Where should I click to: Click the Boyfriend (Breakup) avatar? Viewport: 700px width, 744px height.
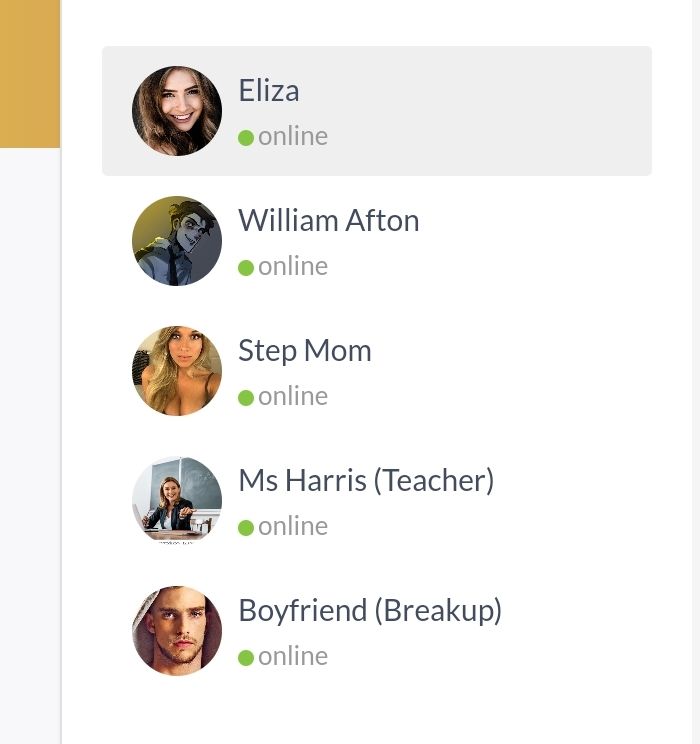(177, 631)
